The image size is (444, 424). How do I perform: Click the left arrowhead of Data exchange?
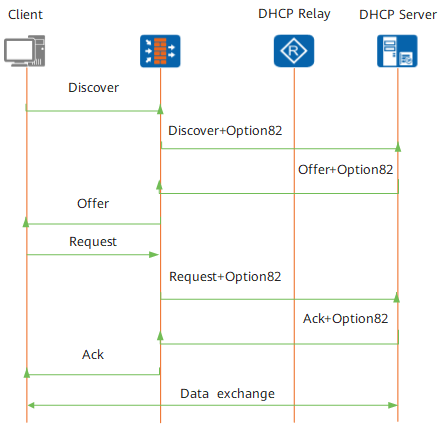click(32, 405)
